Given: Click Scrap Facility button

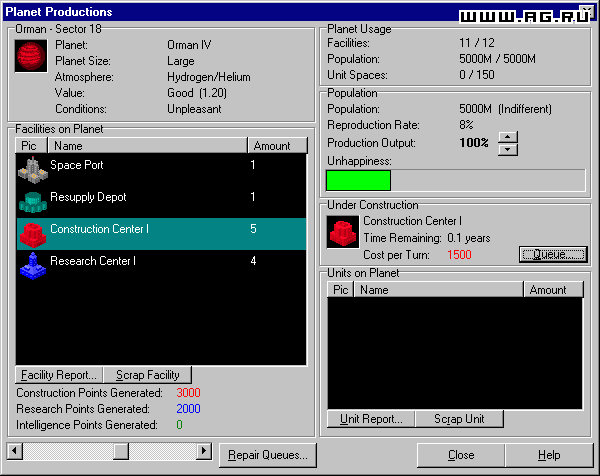Looking at the screenshot, I should click(148, 375).
